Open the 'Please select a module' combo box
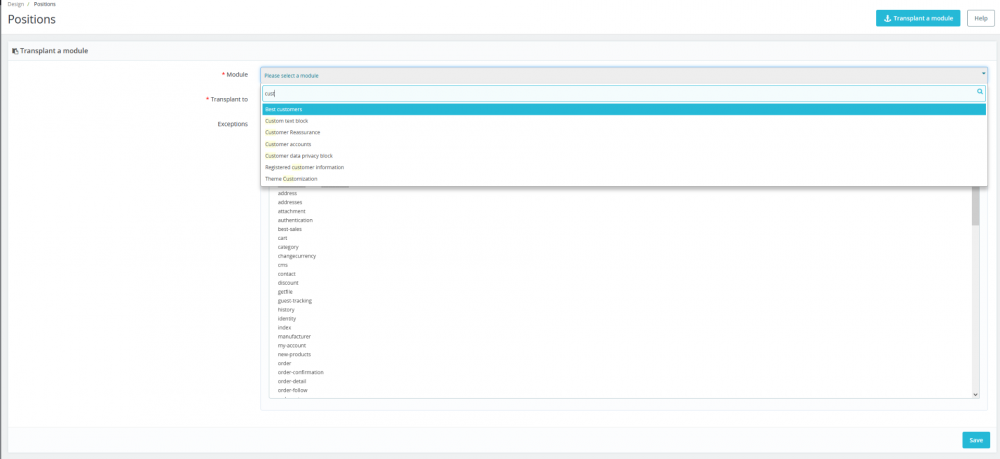This screenshot has width=1000, height=459. point(624,75)
